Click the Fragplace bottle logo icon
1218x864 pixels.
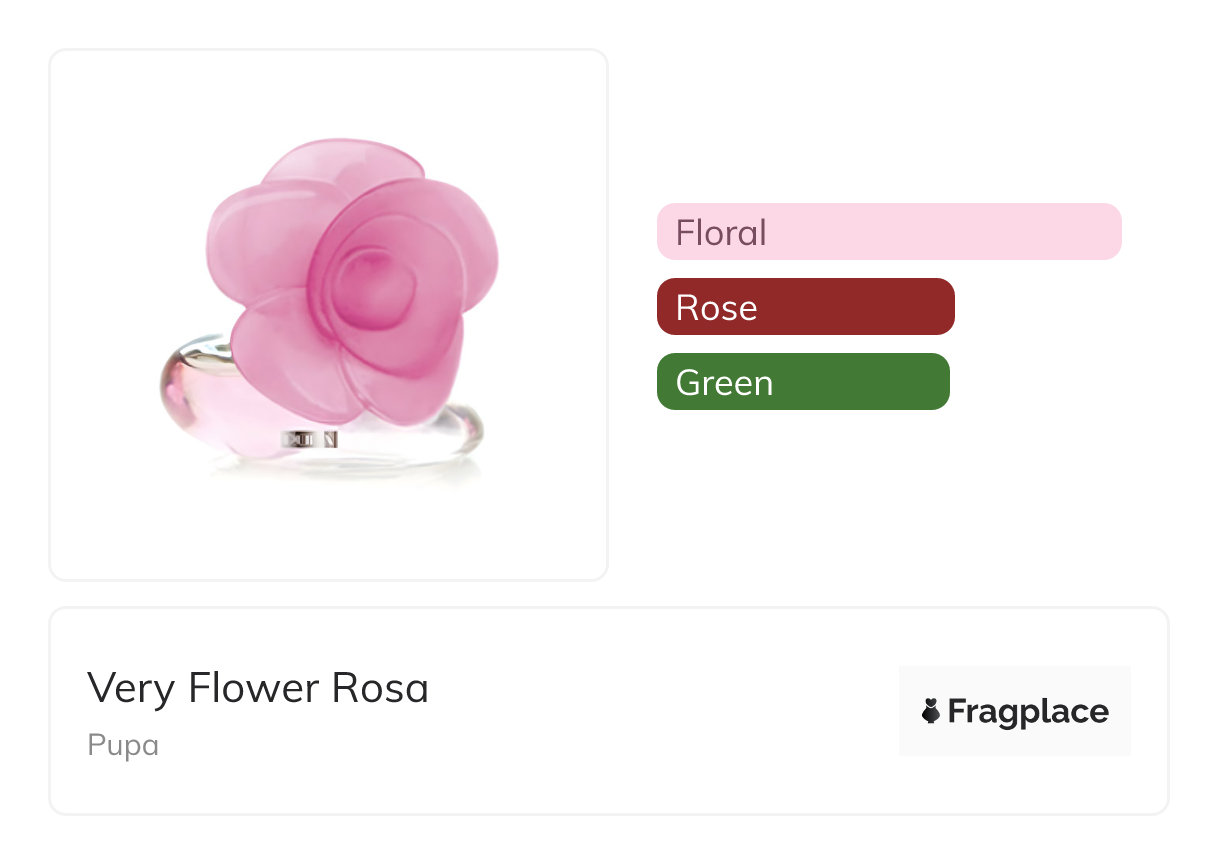click(x=931, y=711)
